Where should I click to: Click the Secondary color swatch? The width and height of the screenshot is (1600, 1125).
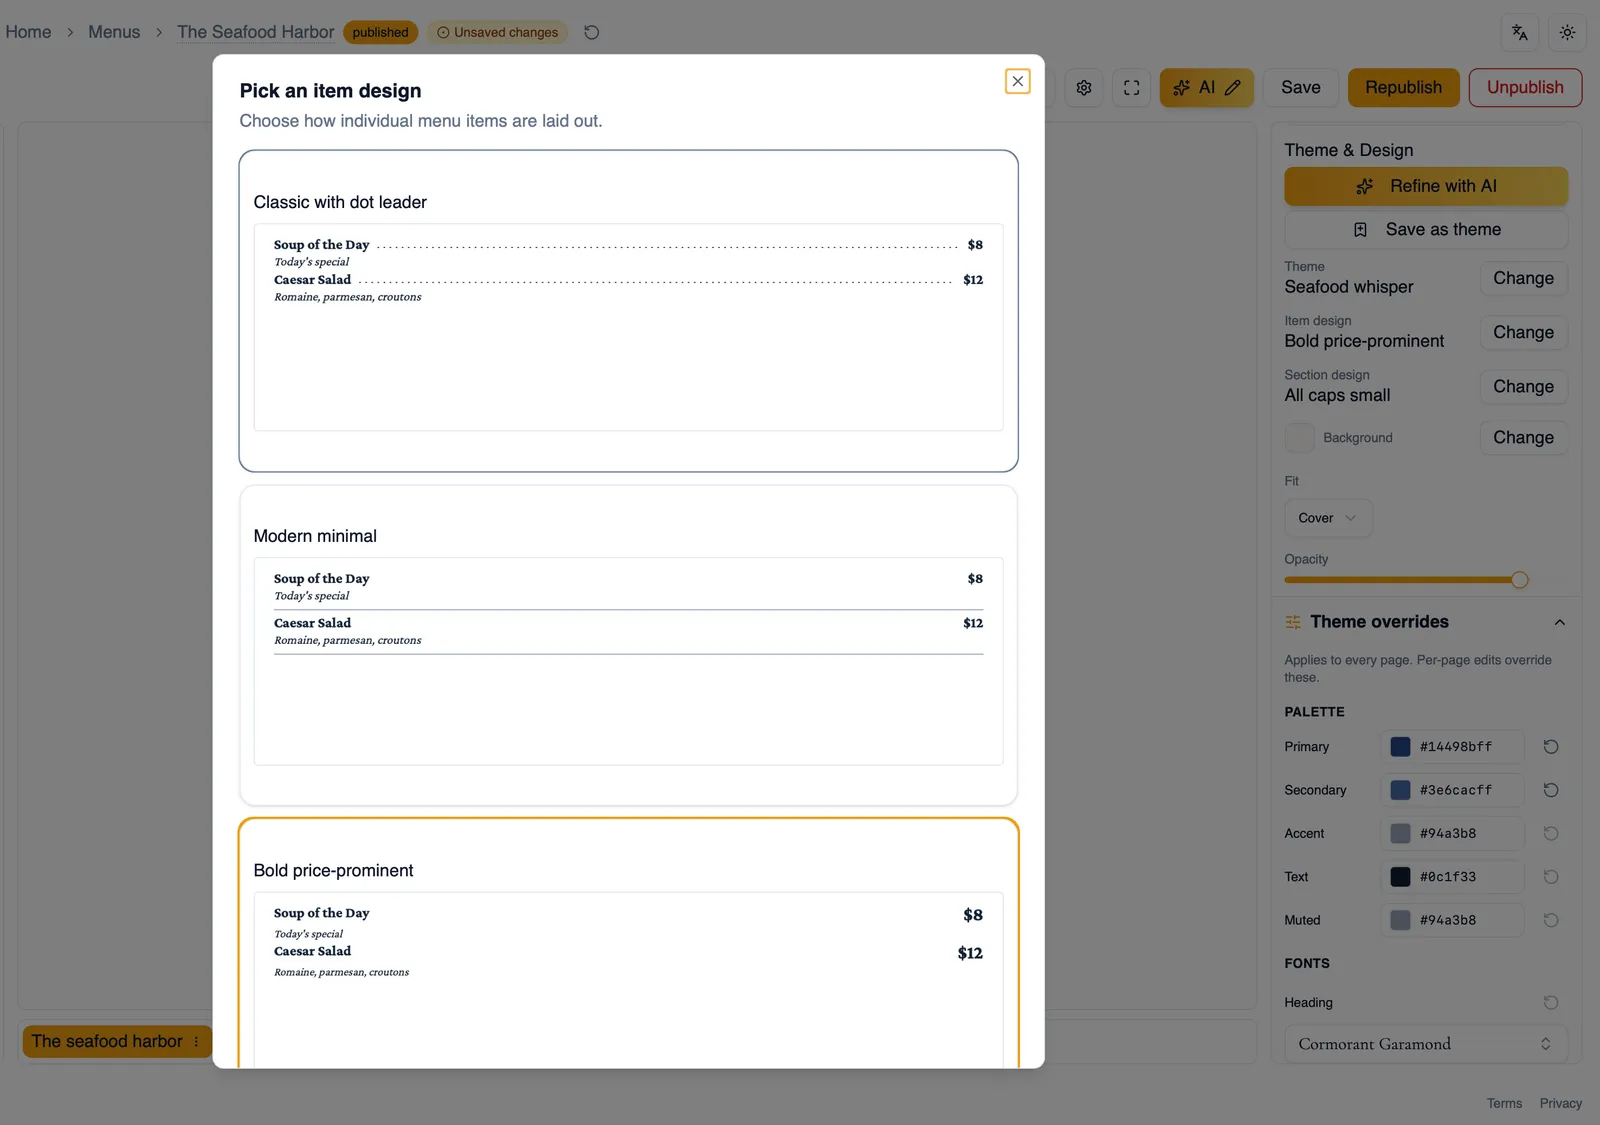tap(1400, 790)
